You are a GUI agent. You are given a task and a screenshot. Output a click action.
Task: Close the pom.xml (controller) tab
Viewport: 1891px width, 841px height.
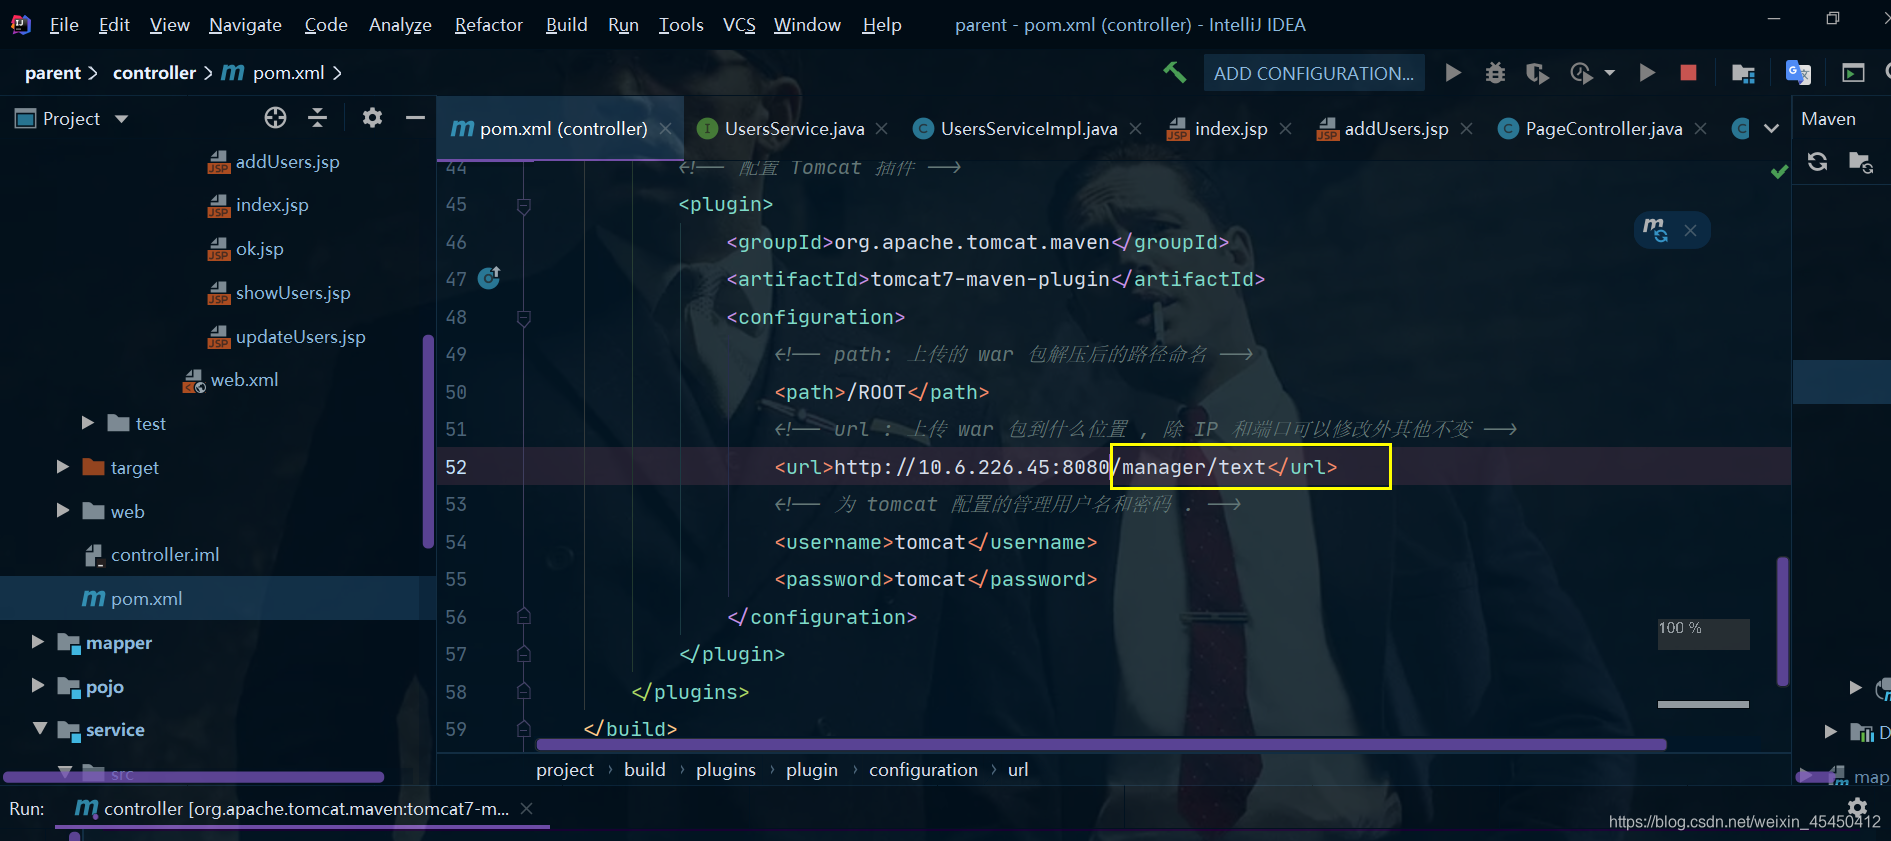tap(665, 128)
